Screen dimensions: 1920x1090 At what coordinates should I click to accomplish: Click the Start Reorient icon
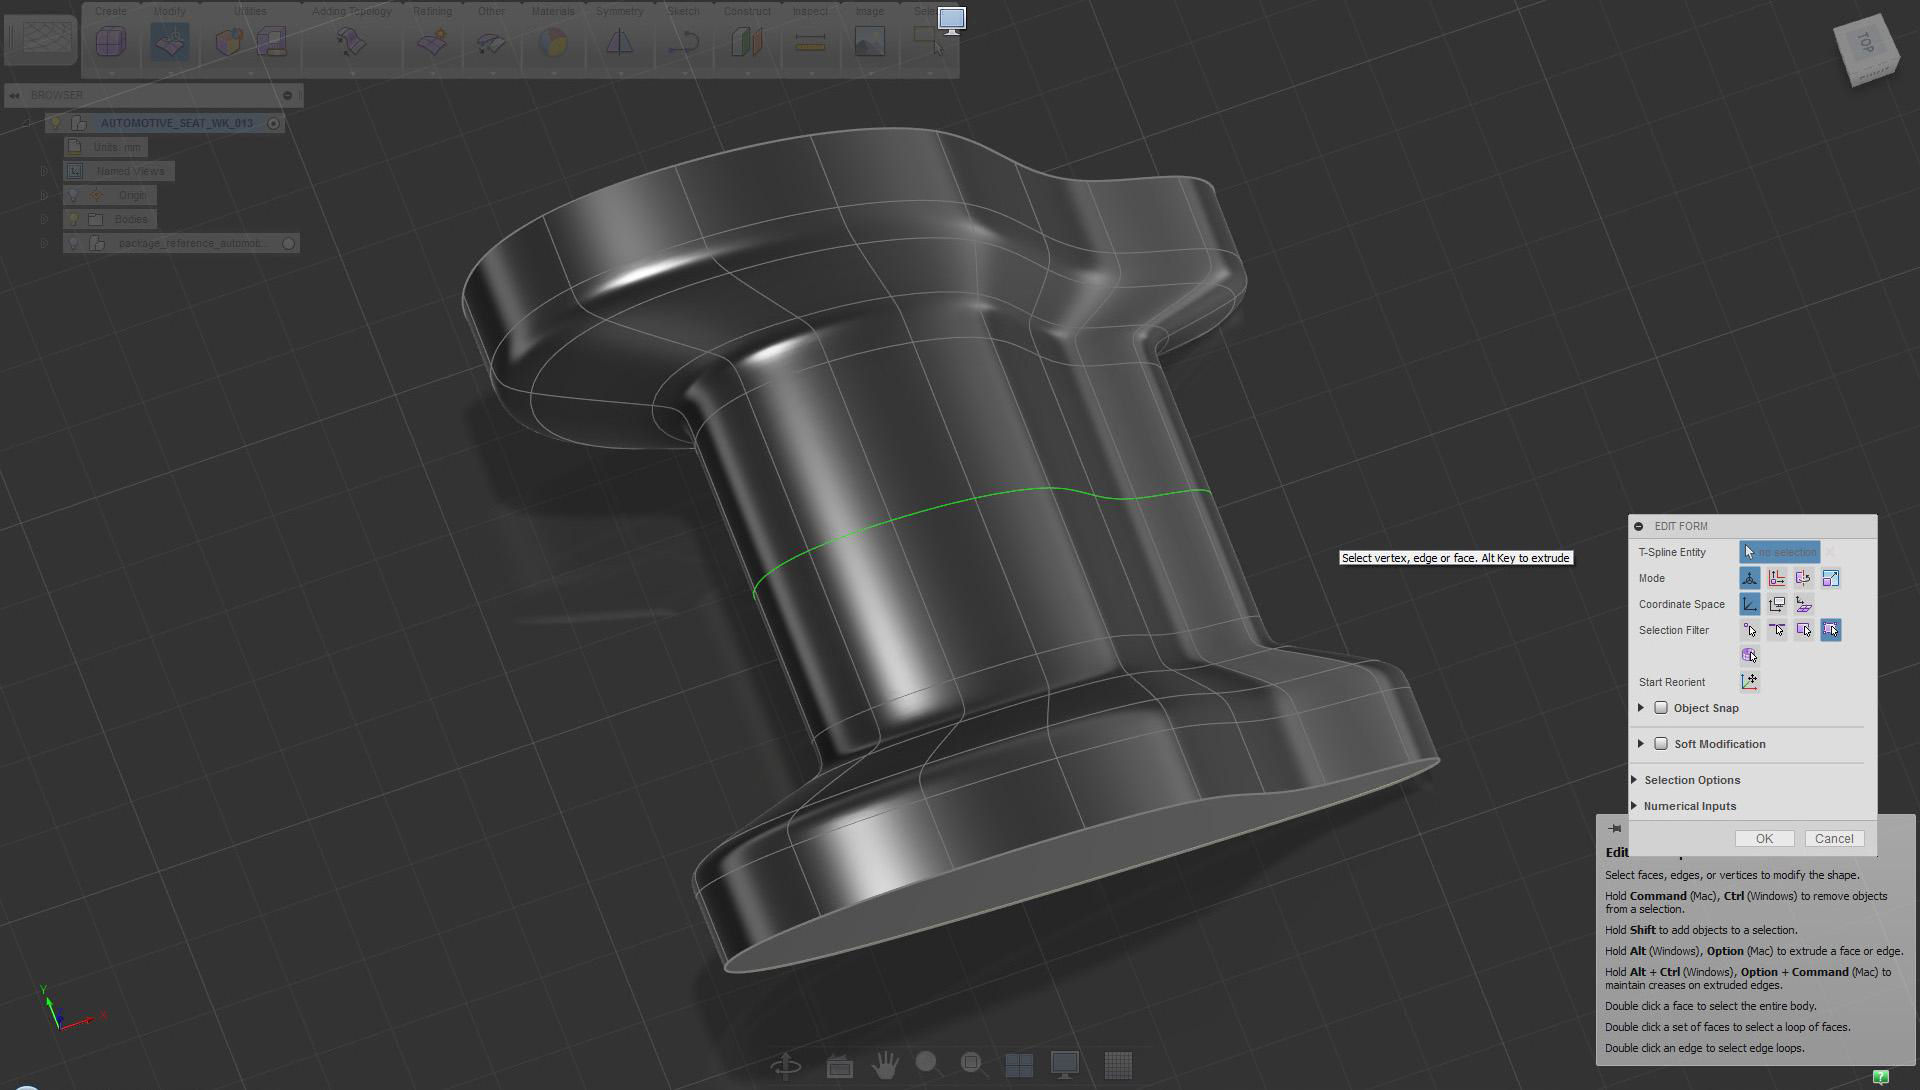point(1749,682)
